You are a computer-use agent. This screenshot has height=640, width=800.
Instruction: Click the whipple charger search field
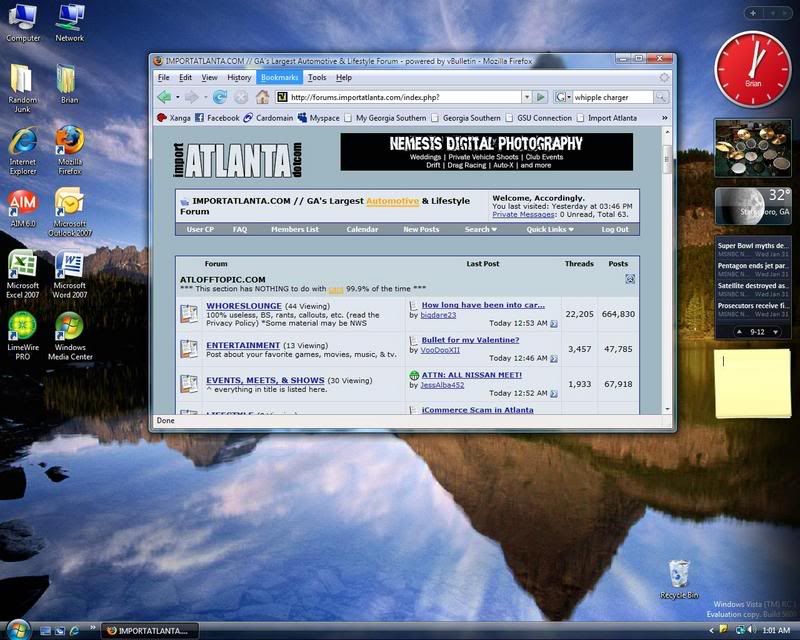point(612,97)
